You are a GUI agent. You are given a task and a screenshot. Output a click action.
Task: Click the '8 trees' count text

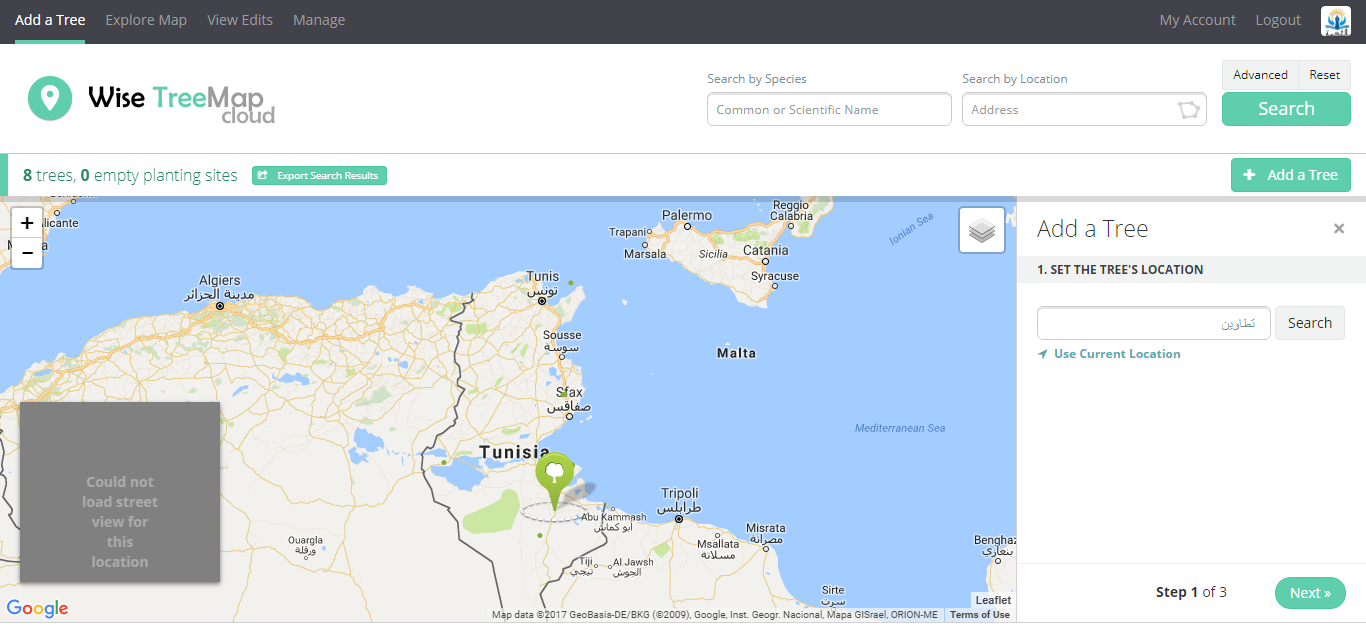pyautogui.click(x=48, y=175)
